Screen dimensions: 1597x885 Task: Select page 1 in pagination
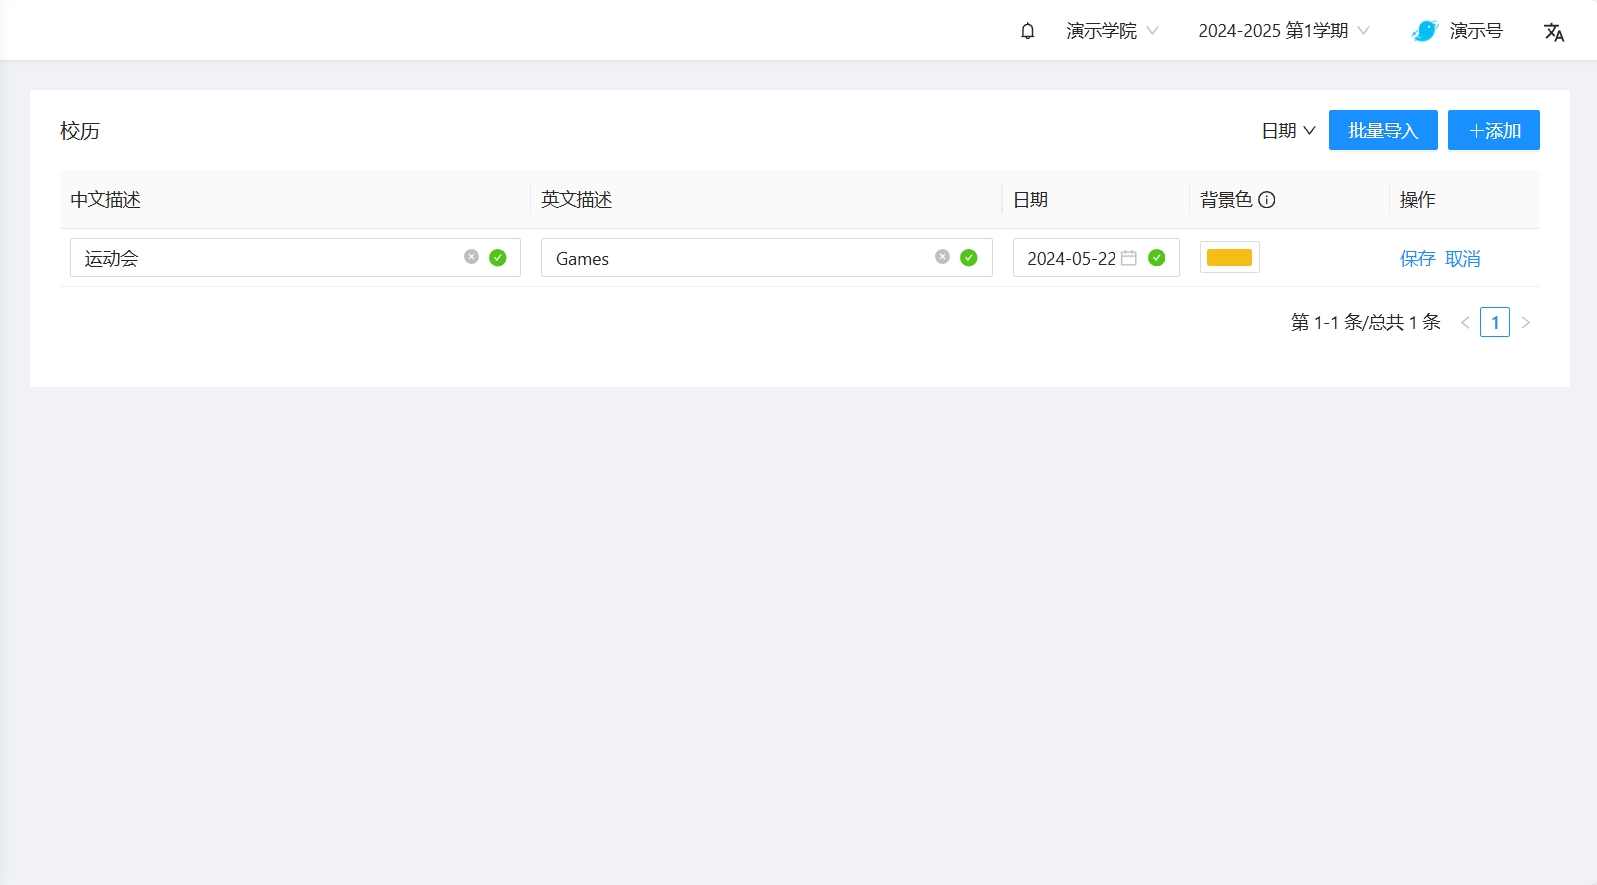pos(1495,322)
